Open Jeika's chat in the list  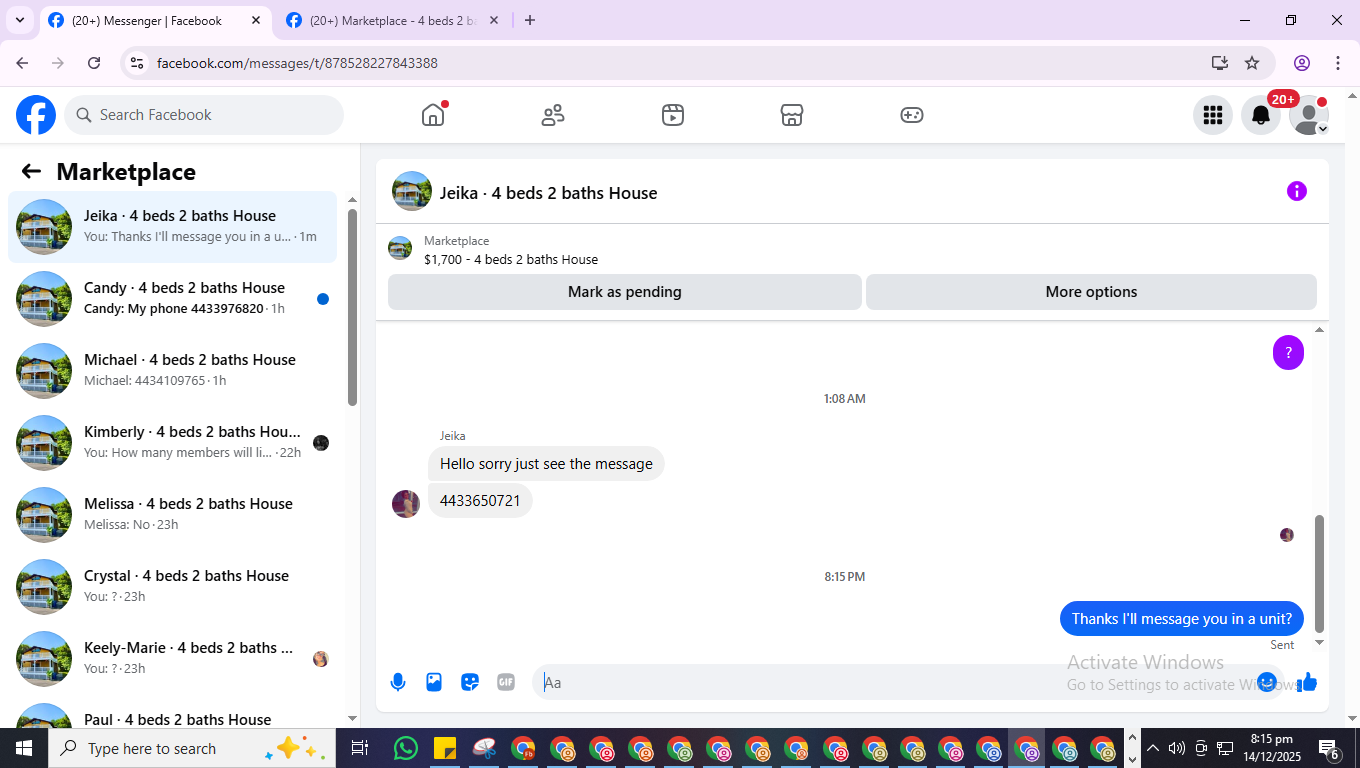172,227
